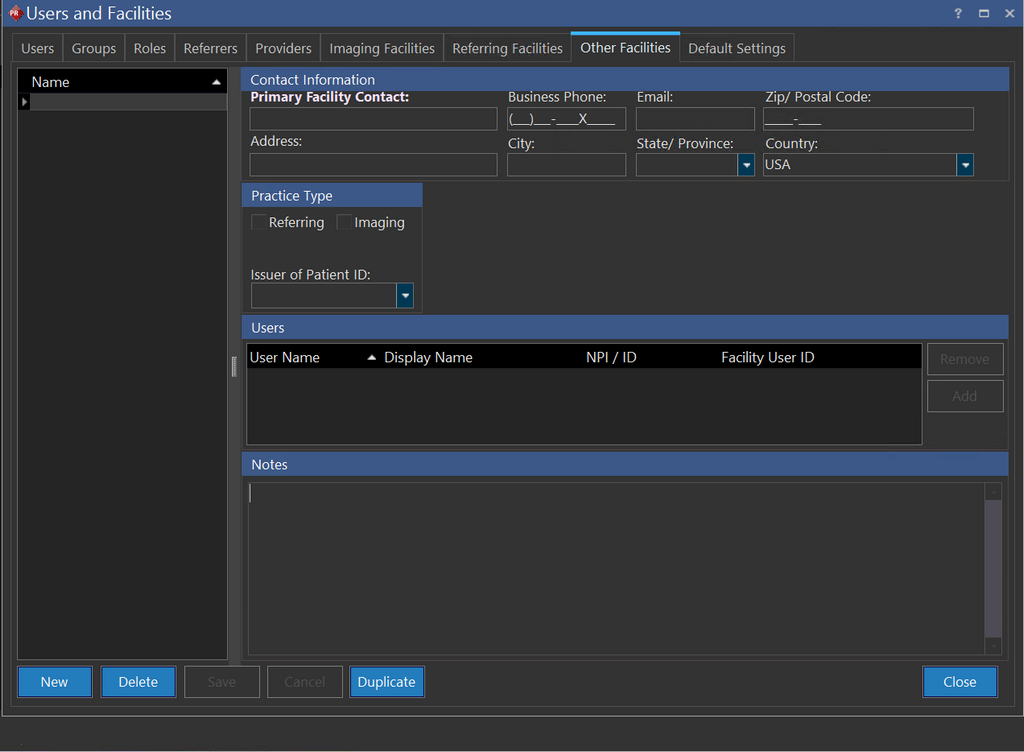Switch to the Imaging Facilities tab

click(382, 48)
